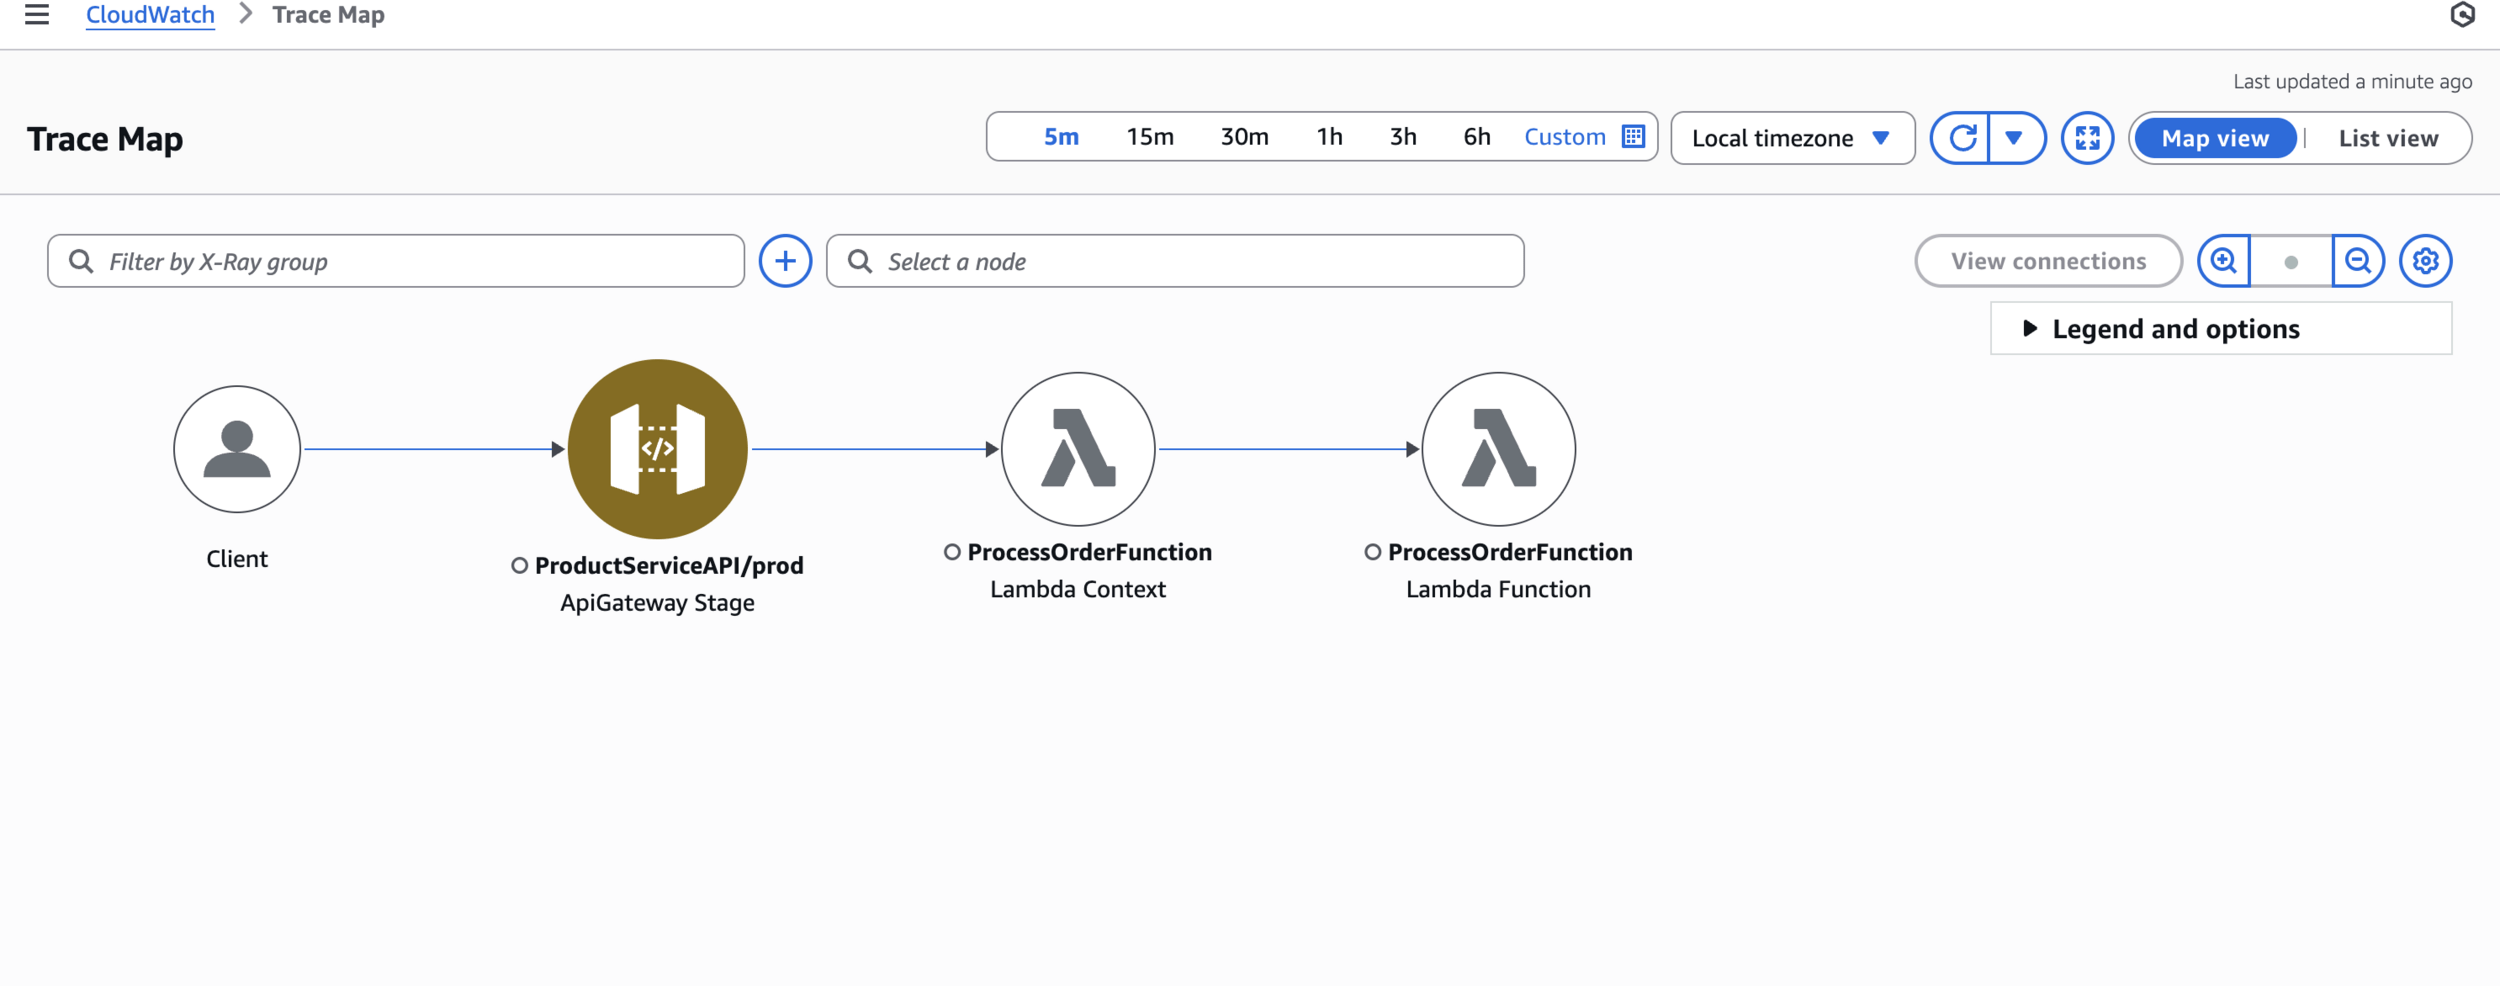
Task: Click the magnifier icon in Select a node
Action: pyautogui.click(x=860, y=261)
